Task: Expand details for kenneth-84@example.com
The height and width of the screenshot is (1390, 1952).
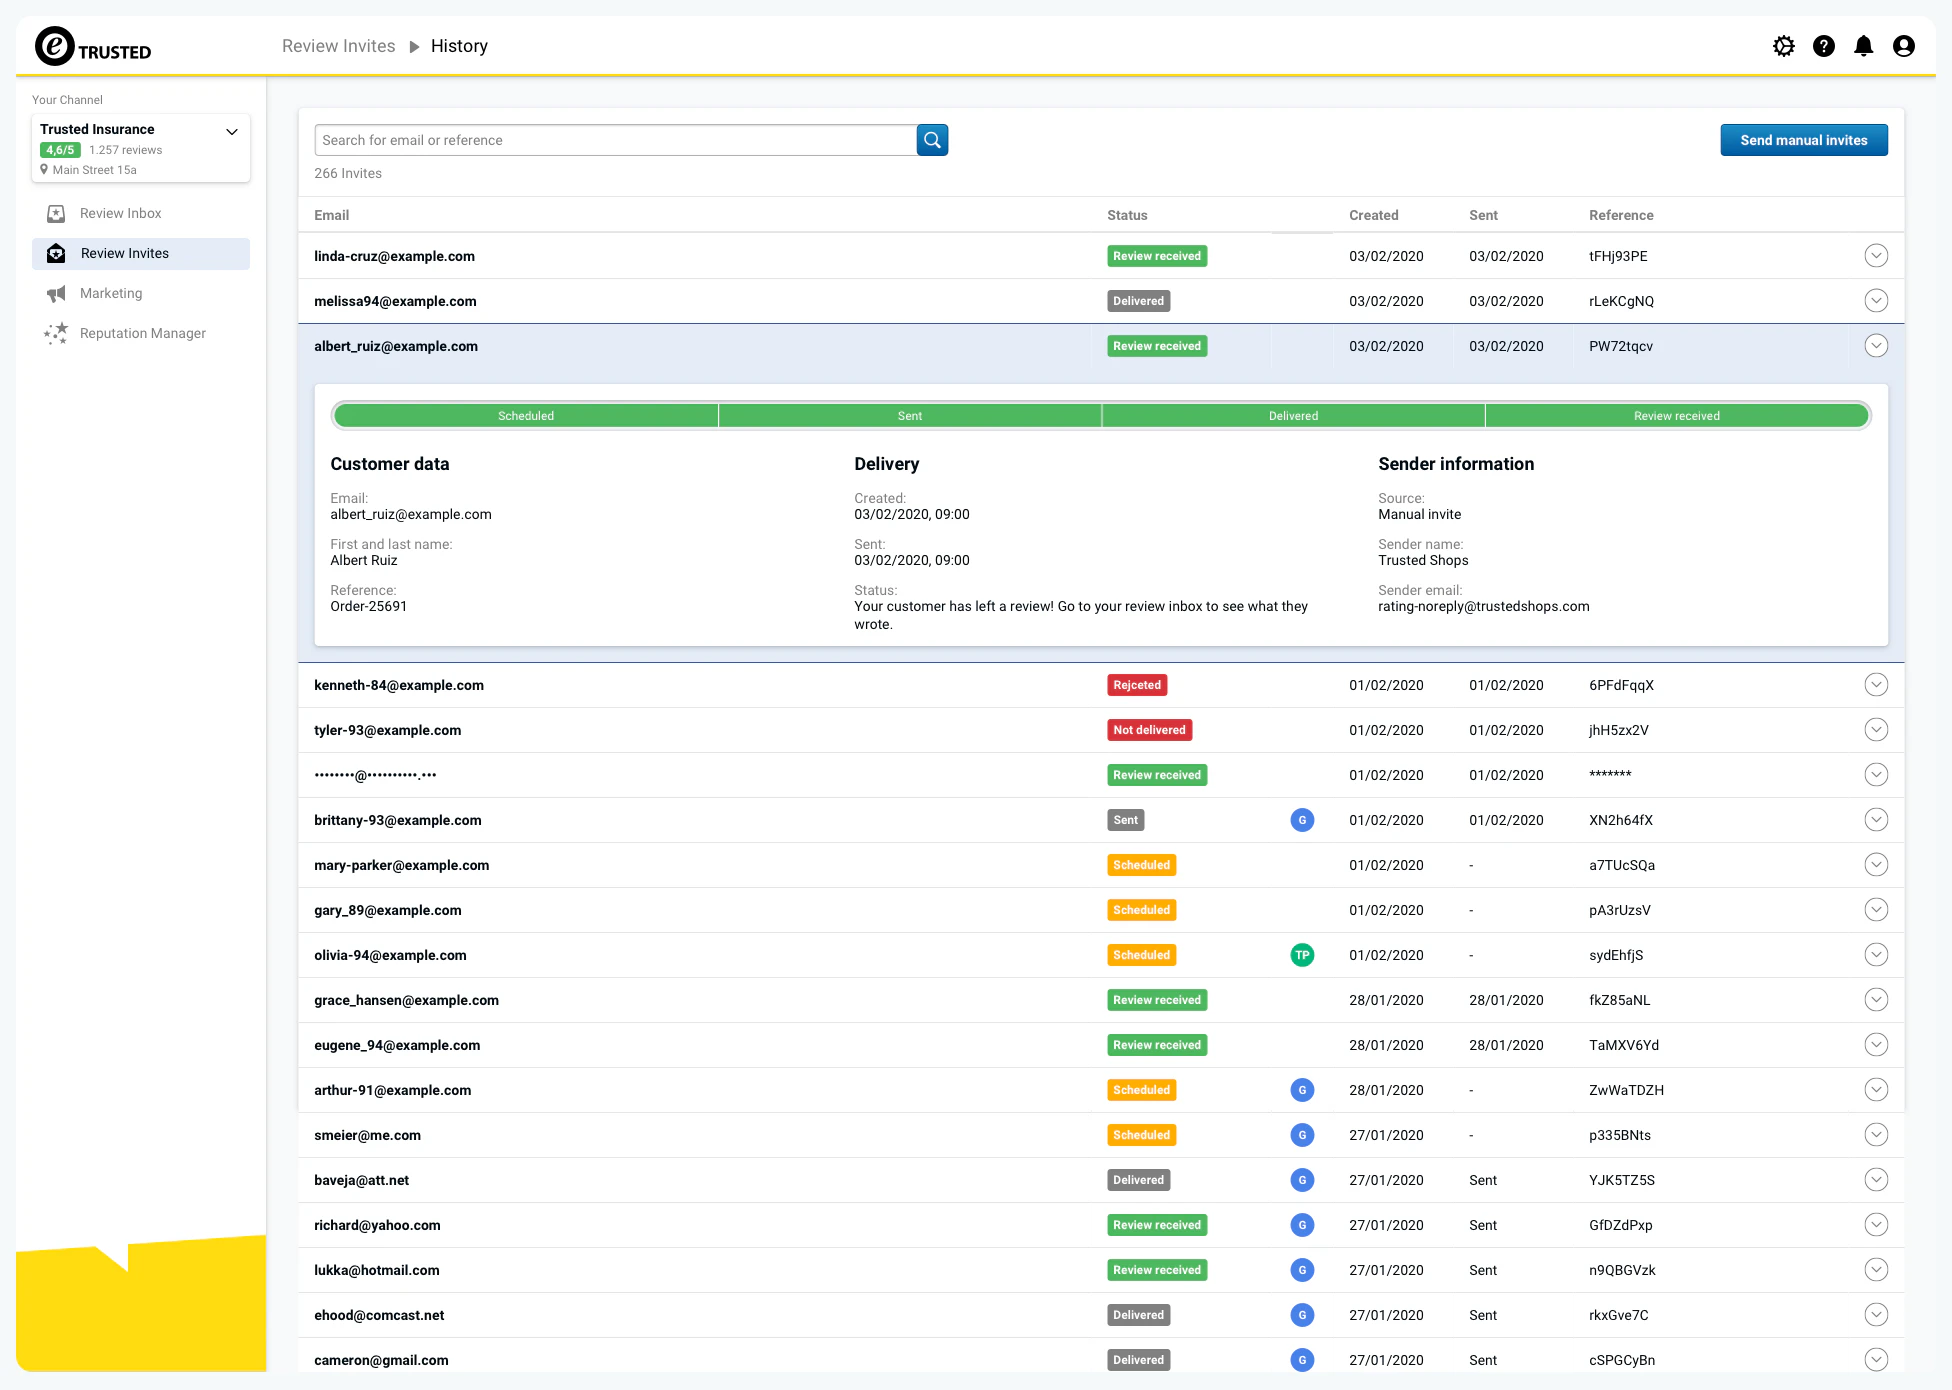Action: click(1876, 685)
